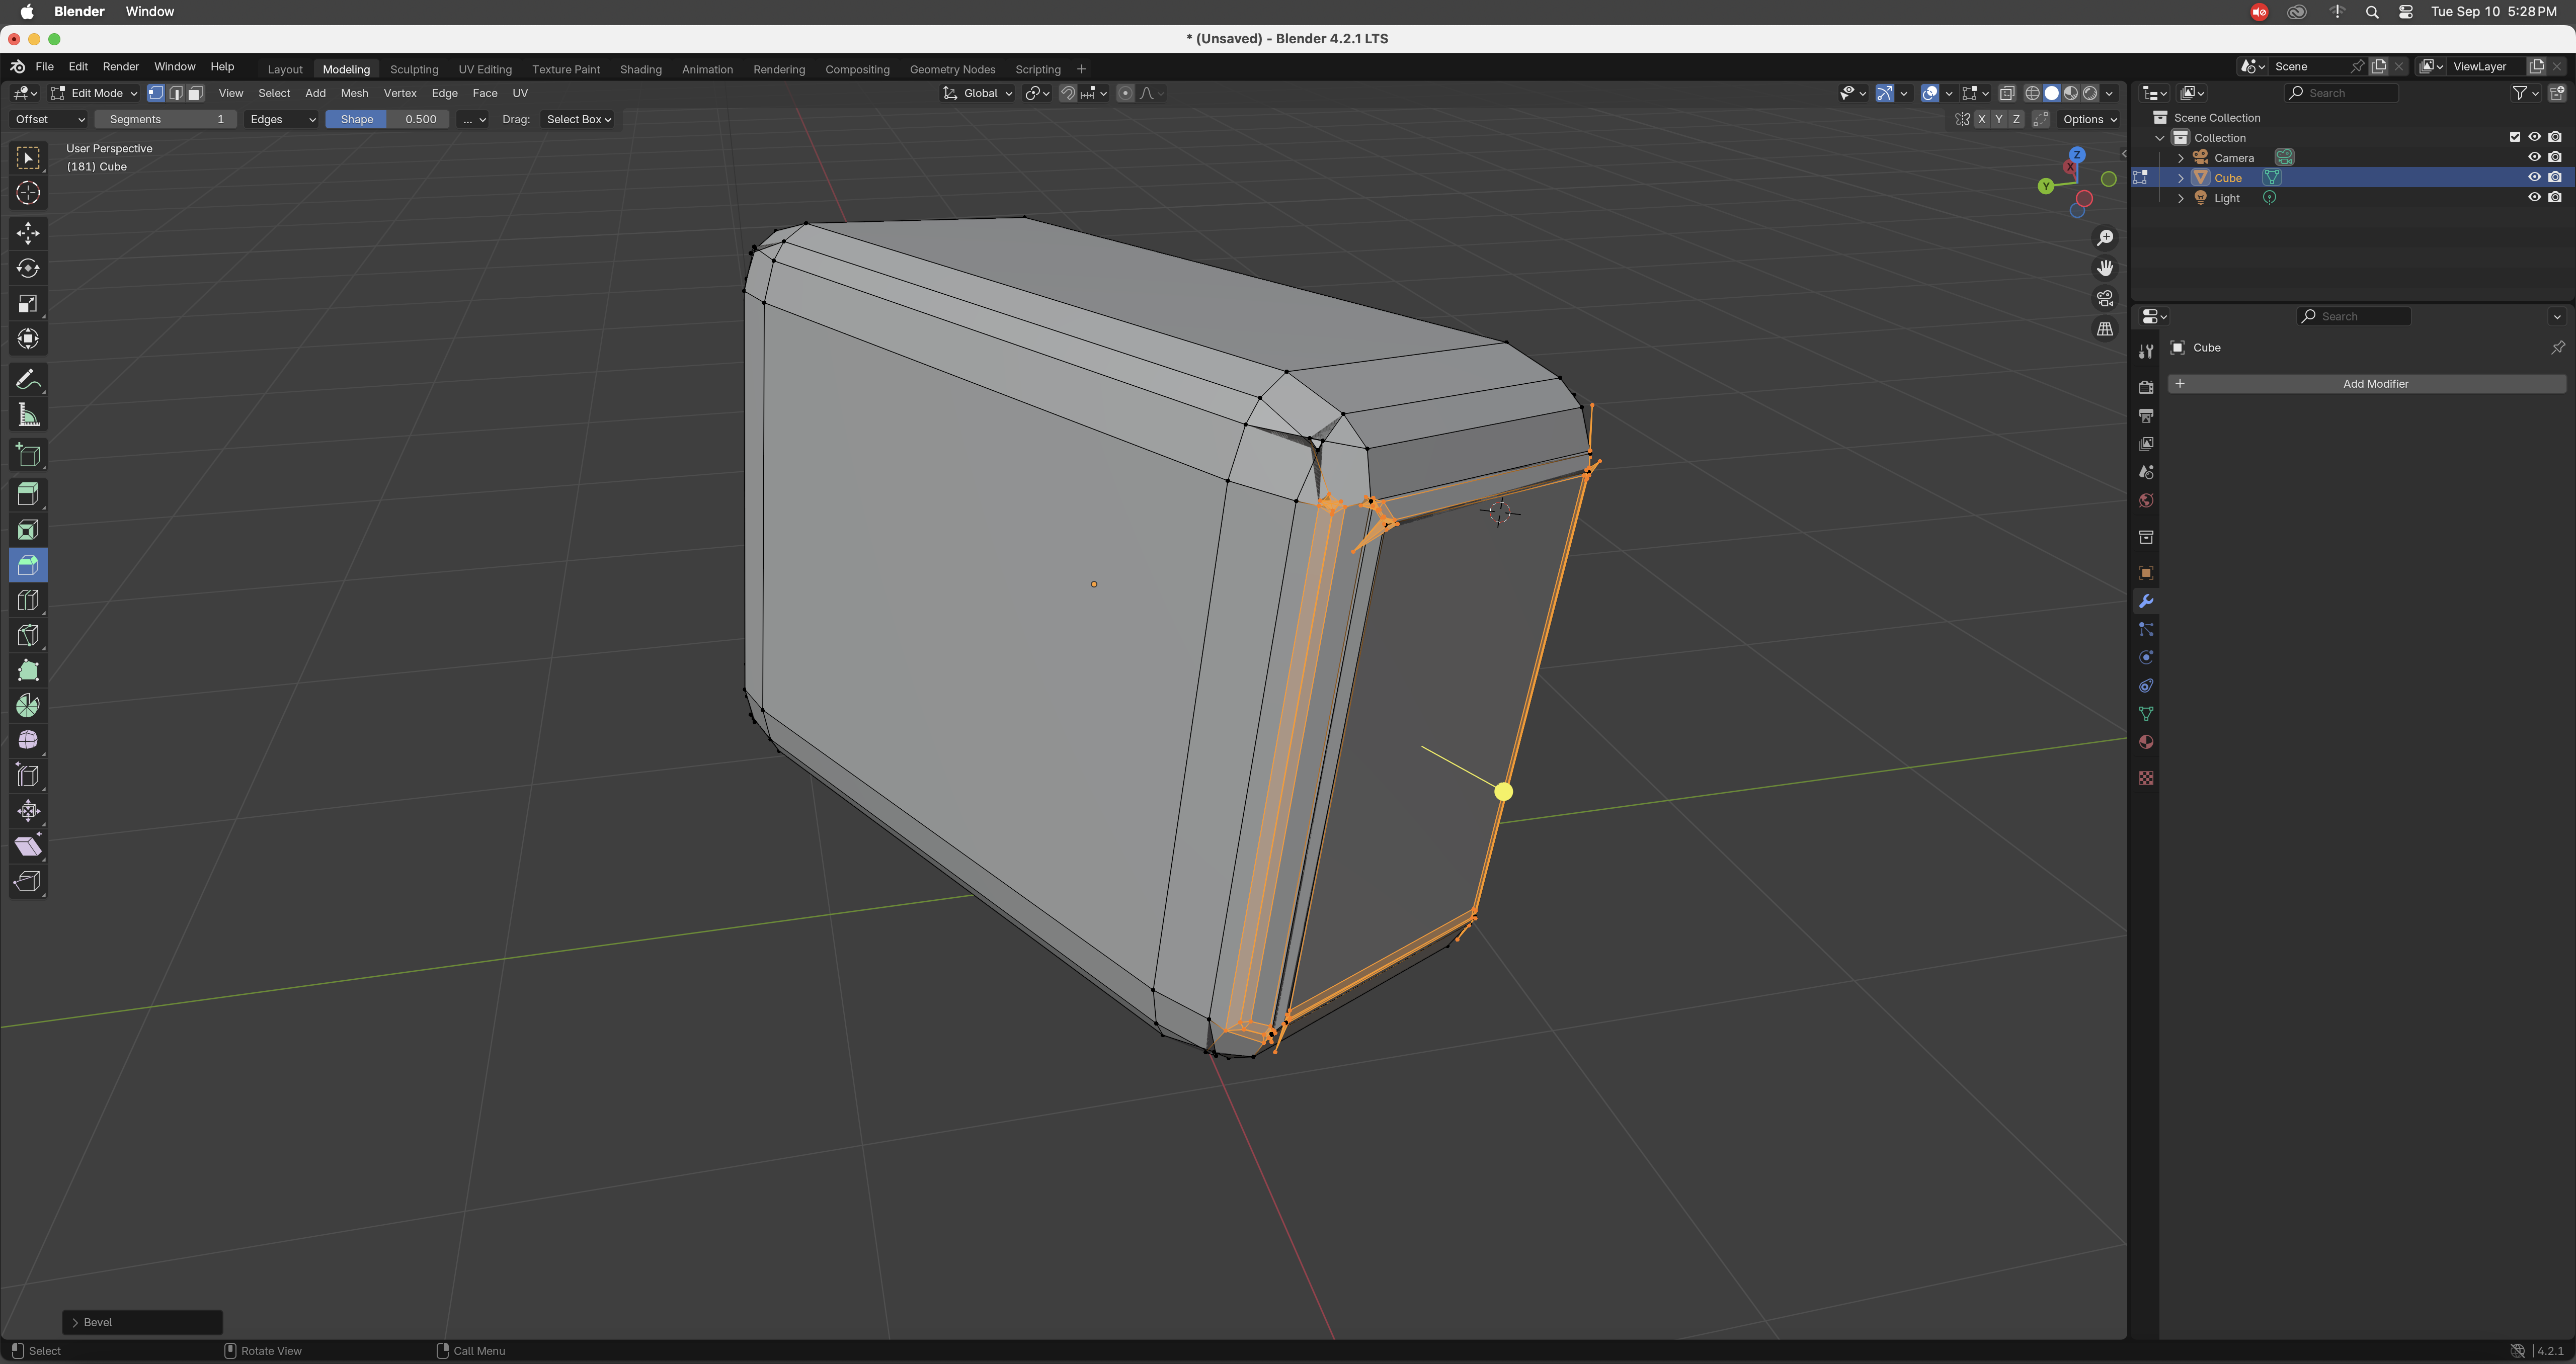Click the bevel Shape slider
The height and width of the screenshot is (1364, 2576).
coord(387,119)
